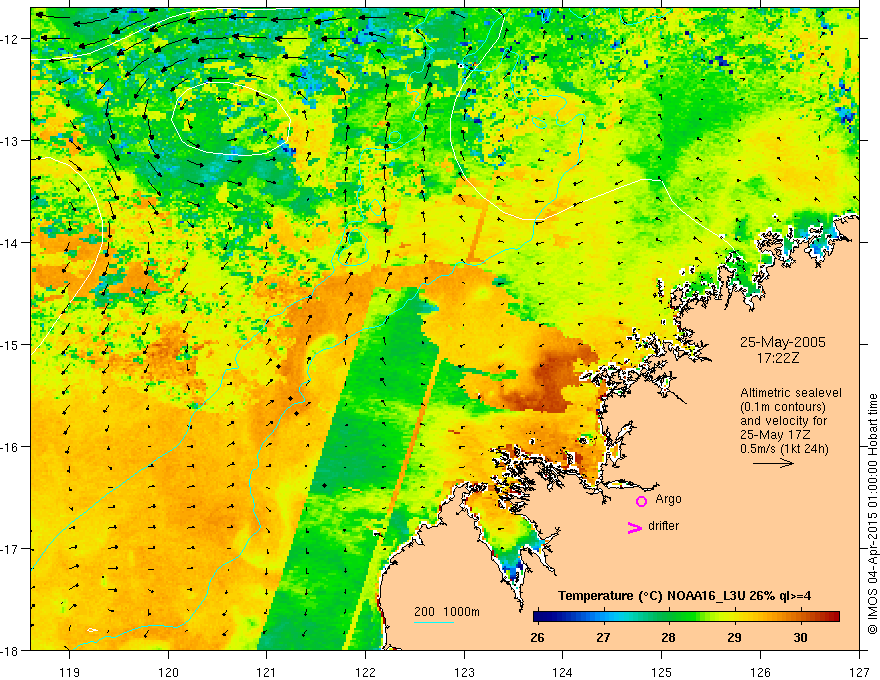The height and width of the screenshot is (680, 880).
Task: Click the longitude axis label 124
Action: tap(562, 672)
